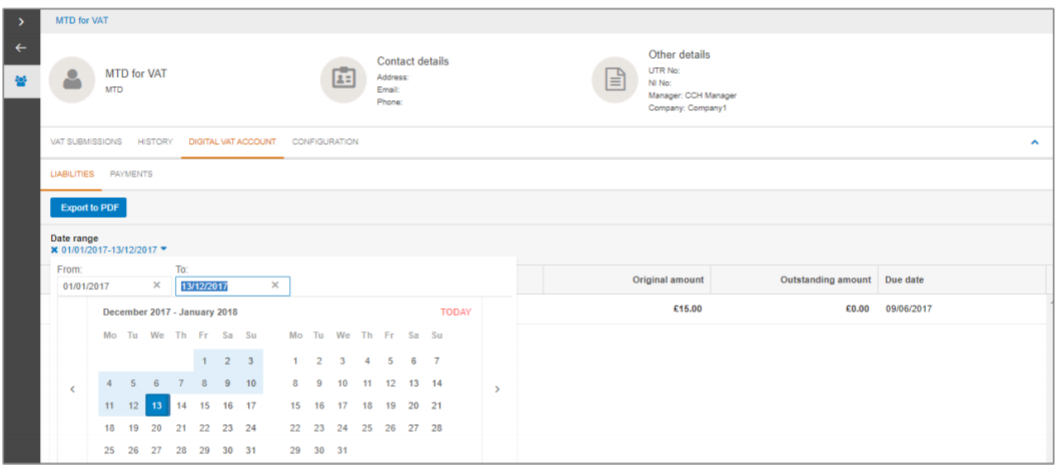Viewport: 1062px width, 465px height.
Task: Choose December 20 in calendar
Action: coord(156,428)
